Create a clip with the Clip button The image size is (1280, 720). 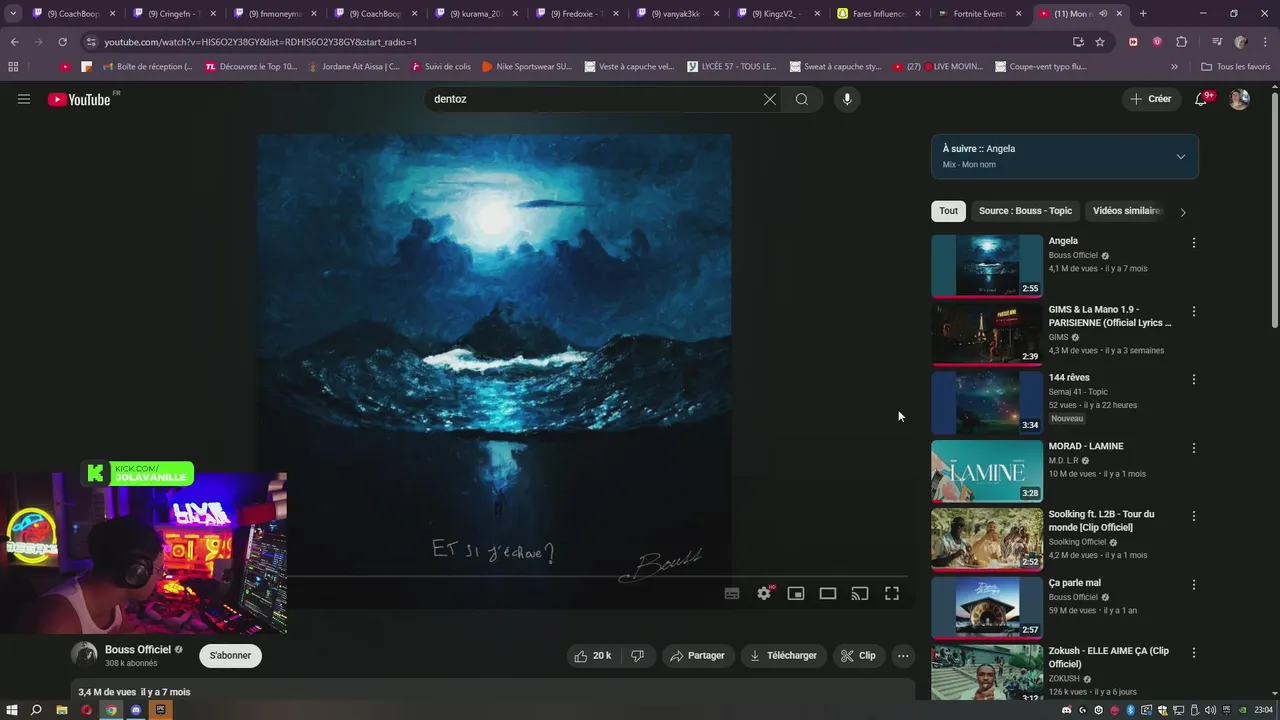(858, 656)
